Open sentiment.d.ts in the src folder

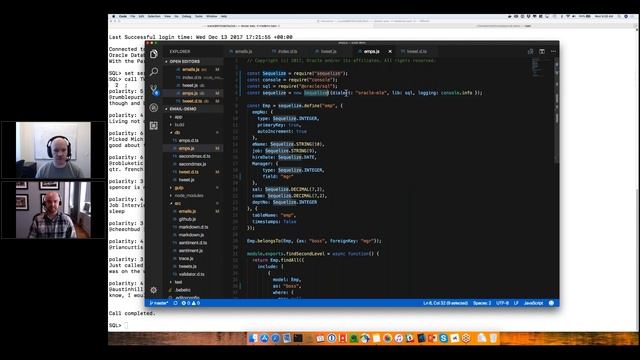pos(193,243)
